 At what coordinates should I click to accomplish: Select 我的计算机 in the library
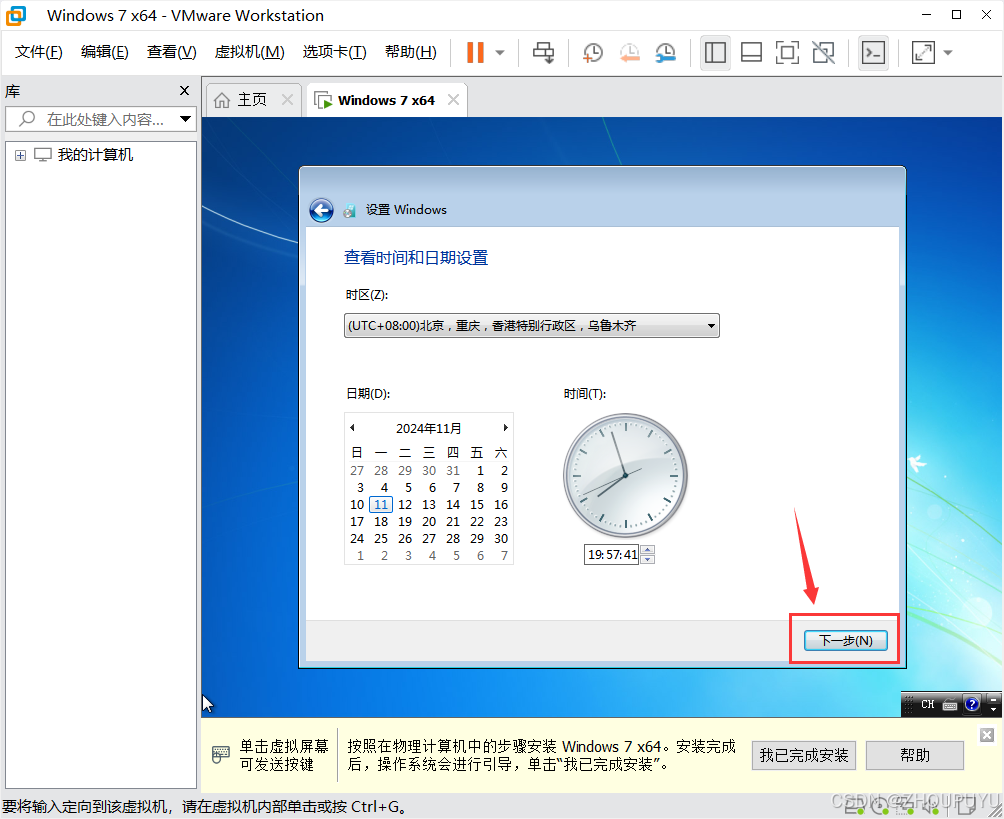tap(95, 154)
